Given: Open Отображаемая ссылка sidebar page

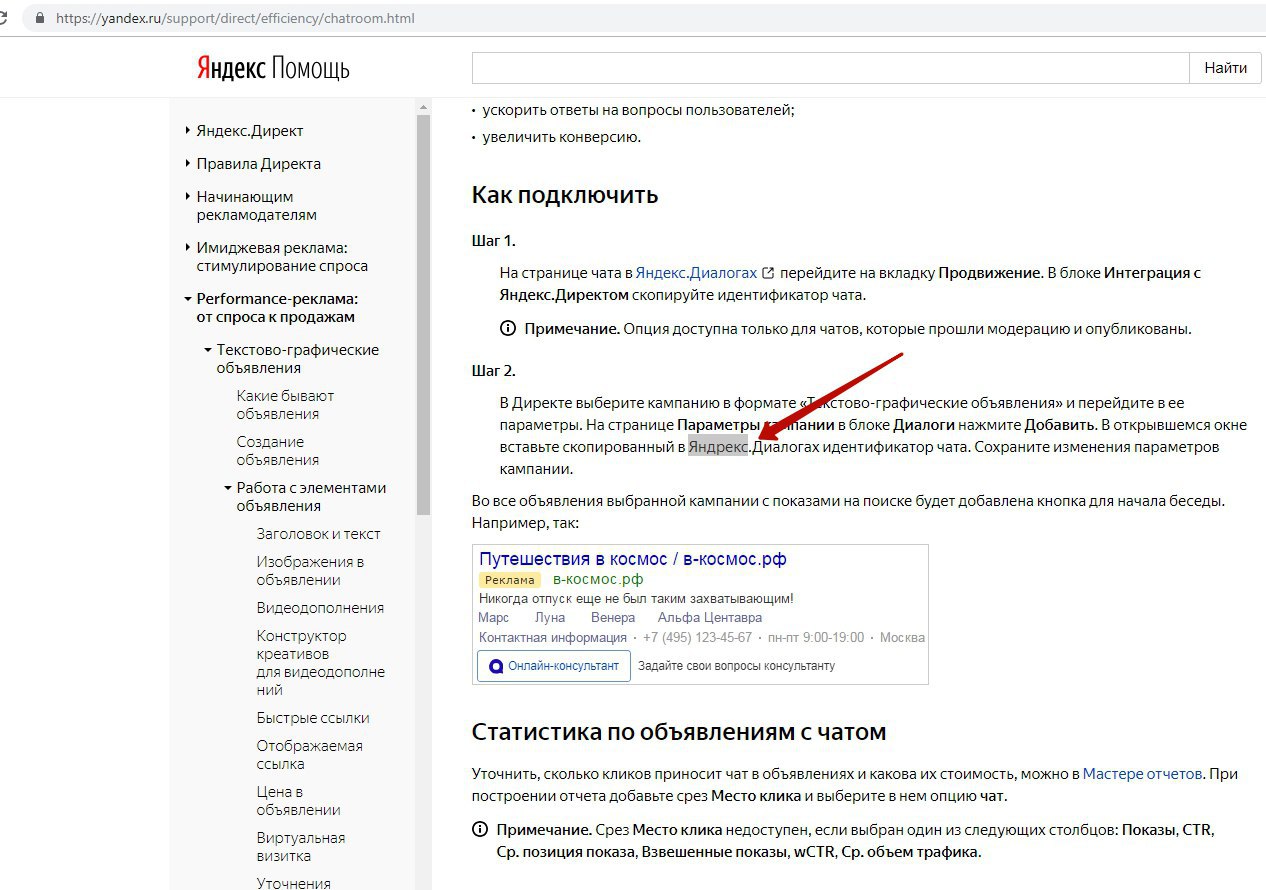Looking at the screenshot, I should click(x=309, y=755).
